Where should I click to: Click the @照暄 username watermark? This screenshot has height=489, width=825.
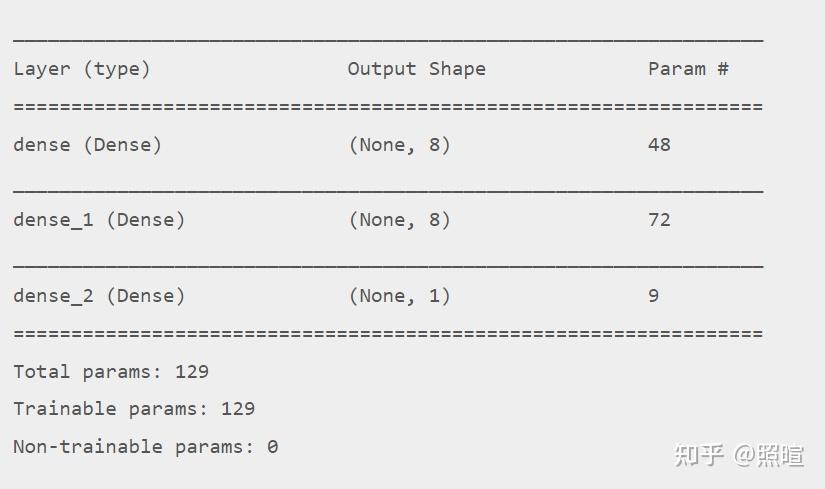pos(769,455)
